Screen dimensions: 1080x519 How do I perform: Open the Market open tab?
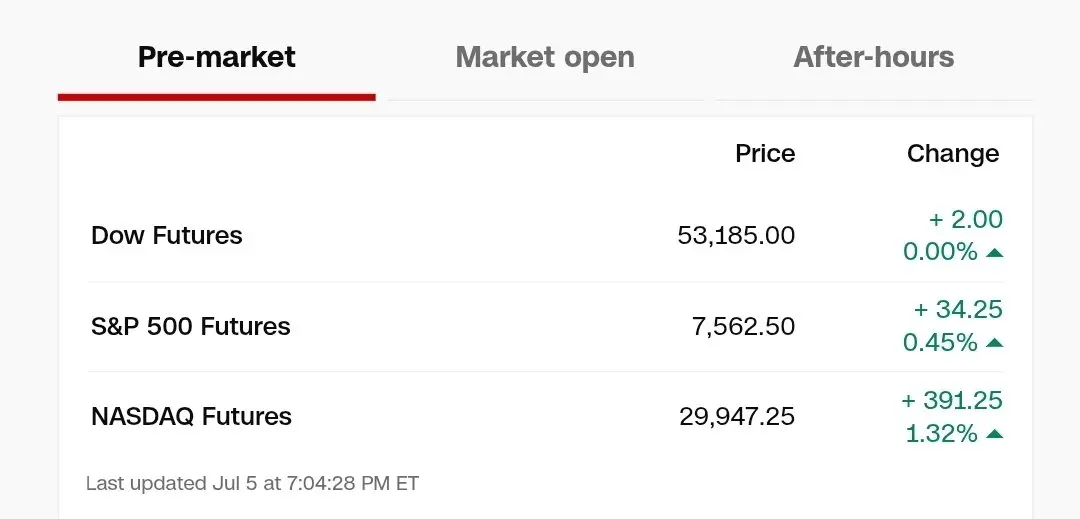click(x=545, y=56)
